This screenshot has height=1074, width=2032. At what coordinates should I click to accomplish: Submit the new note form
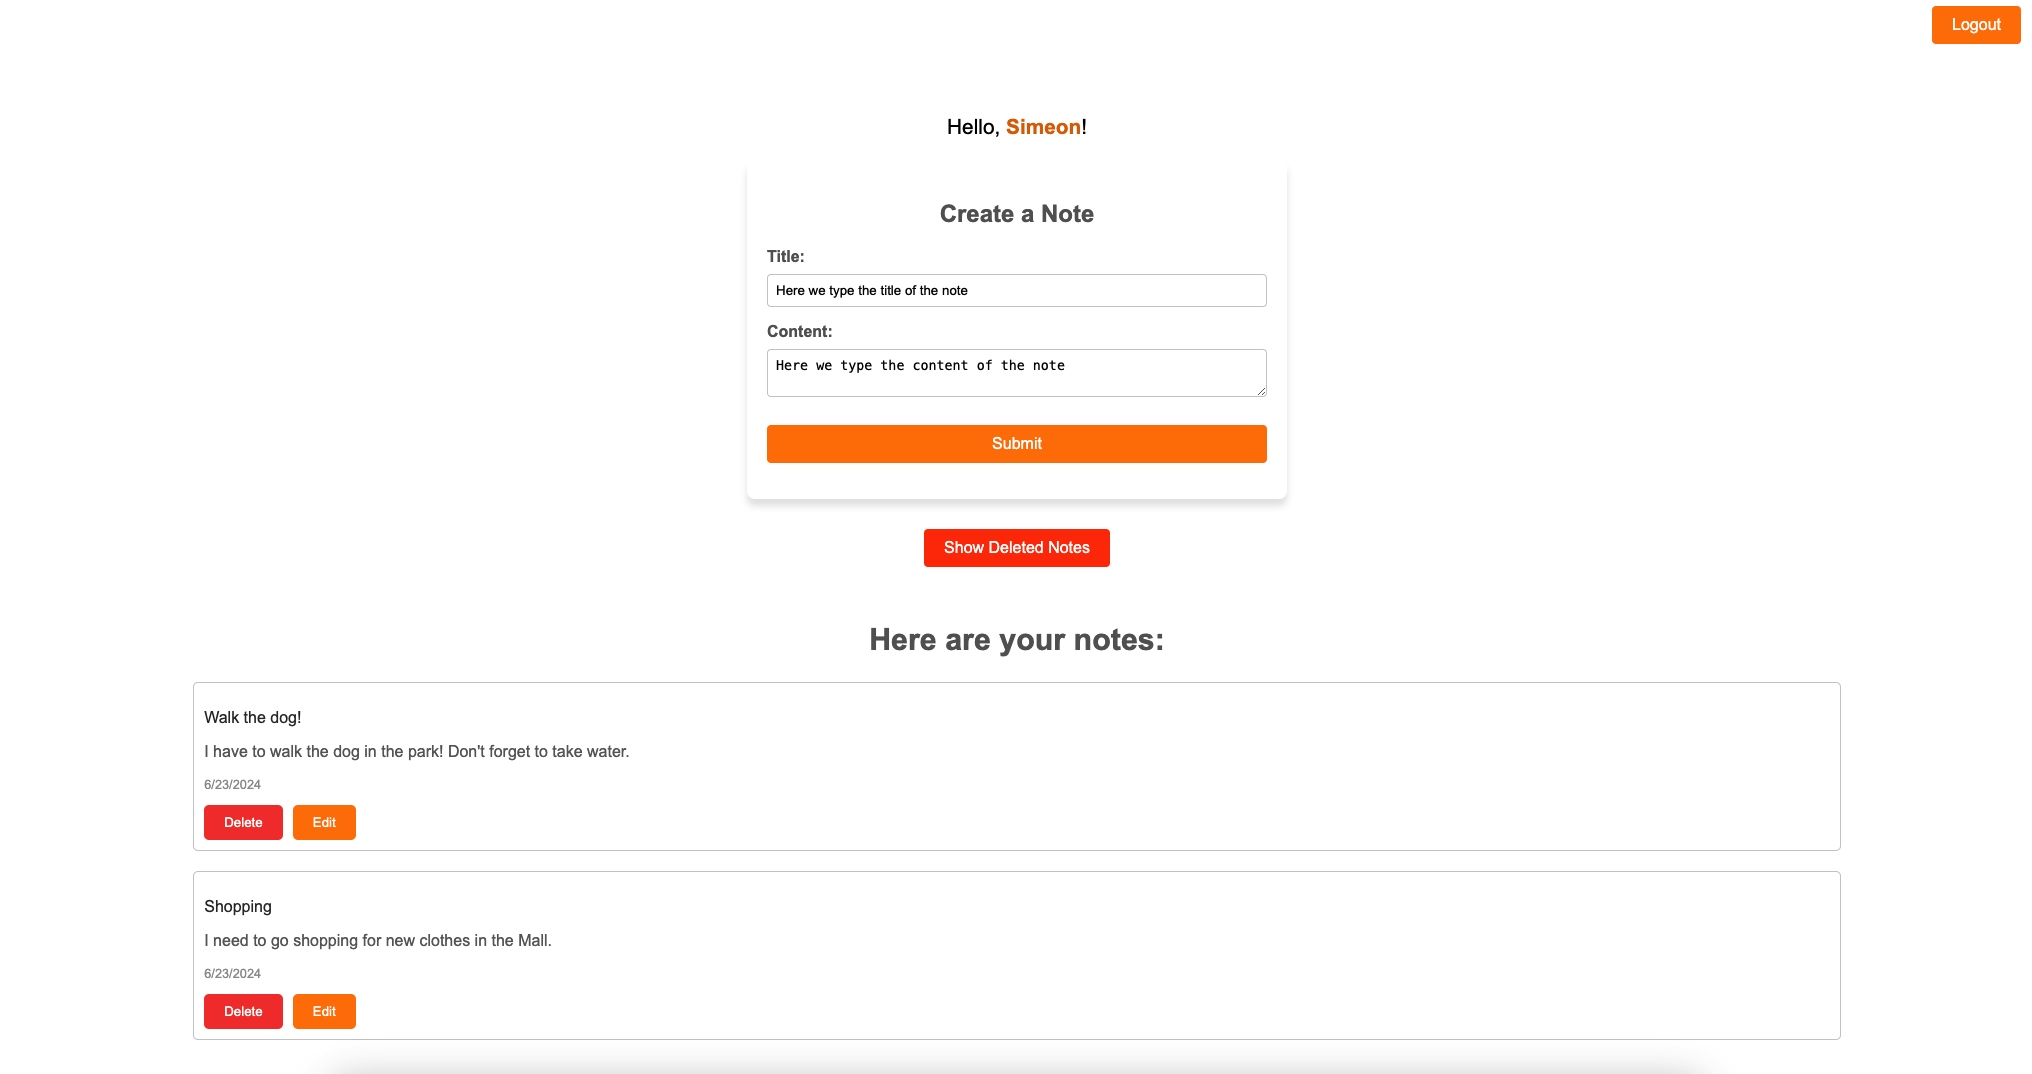(x=1016, y=443)
